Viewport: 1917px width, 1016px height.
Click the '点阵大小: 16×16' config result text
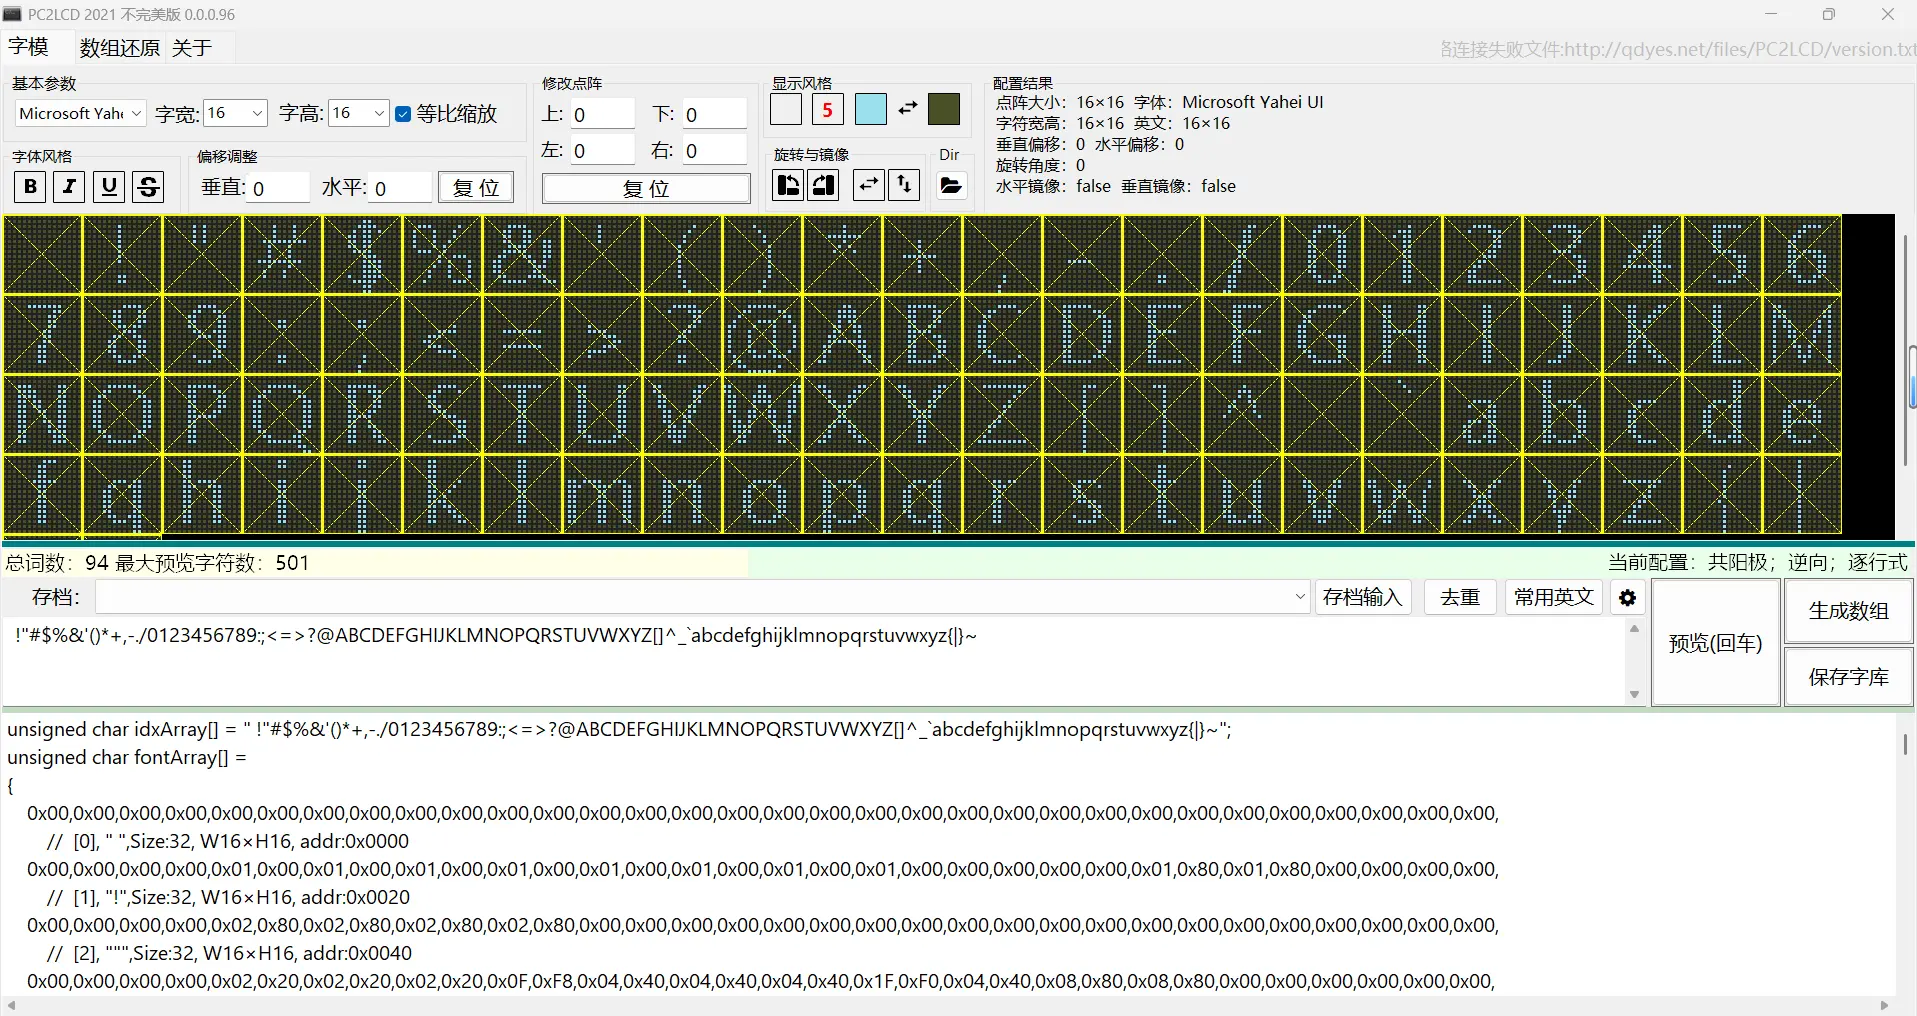[1060, 102]
